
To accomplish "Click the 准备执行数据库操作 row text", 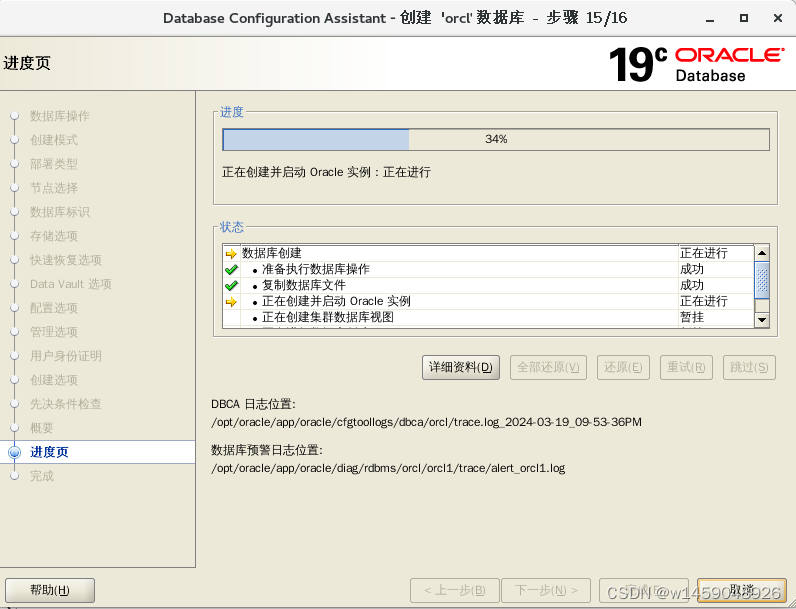I will [316, 269].
